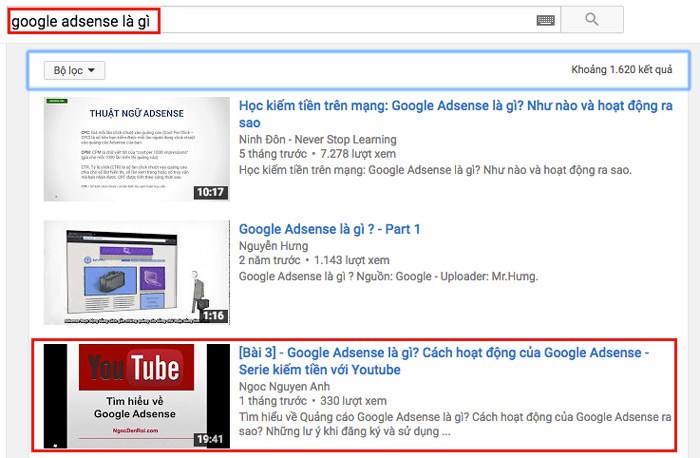
Task: Visit Nguyễn Hưng channel
Action: pos(273,246)
